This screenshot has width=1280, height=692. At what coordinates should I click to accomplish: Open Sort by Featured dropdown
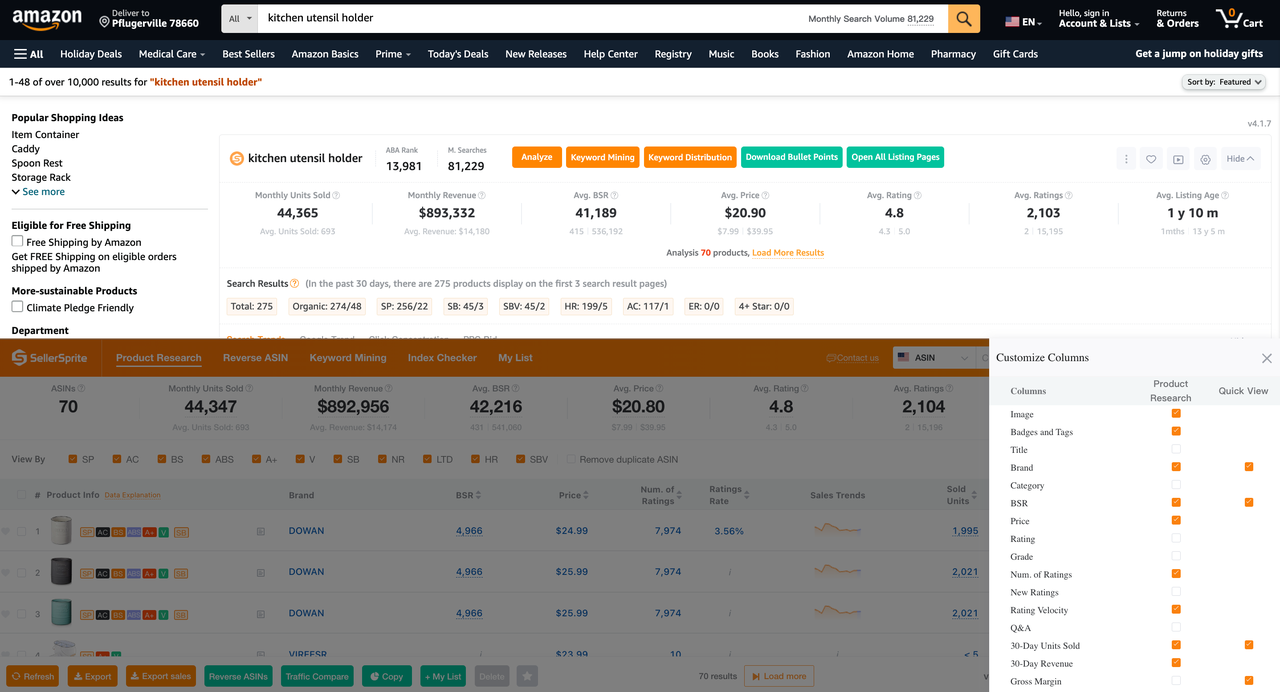1224,82
